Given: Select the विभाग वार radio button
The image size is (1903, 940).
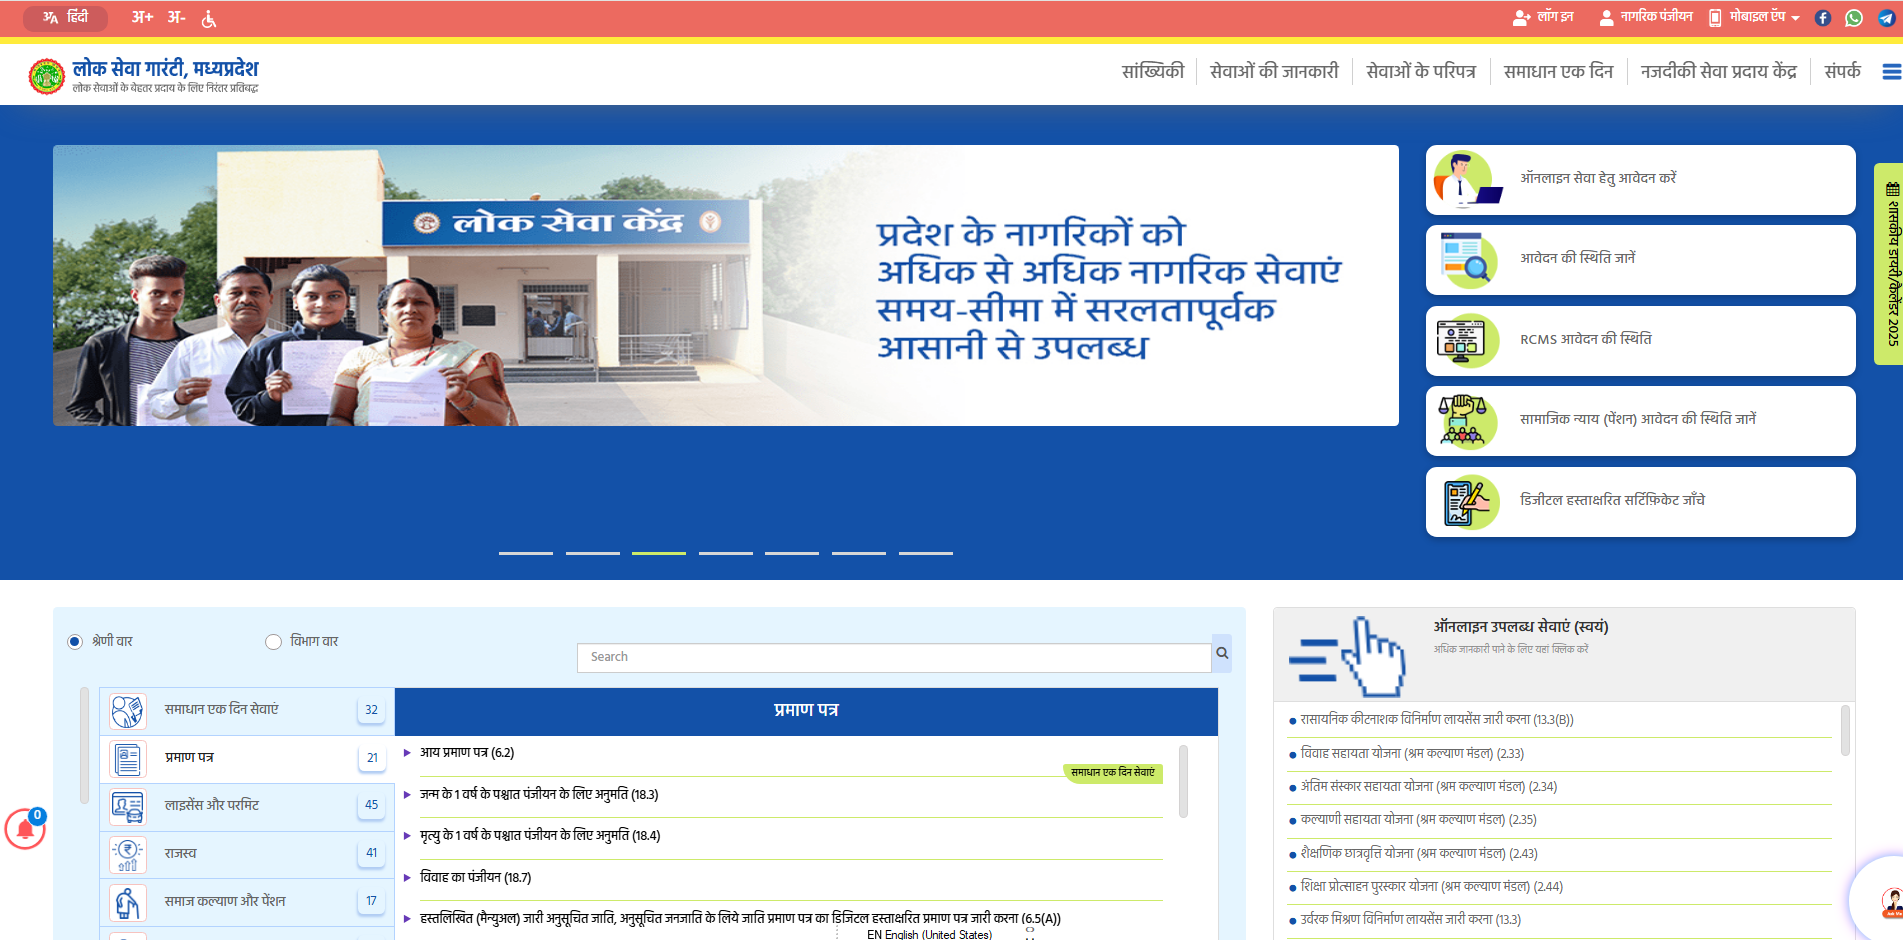Looking at the screenshot, I should coord(273,642).
